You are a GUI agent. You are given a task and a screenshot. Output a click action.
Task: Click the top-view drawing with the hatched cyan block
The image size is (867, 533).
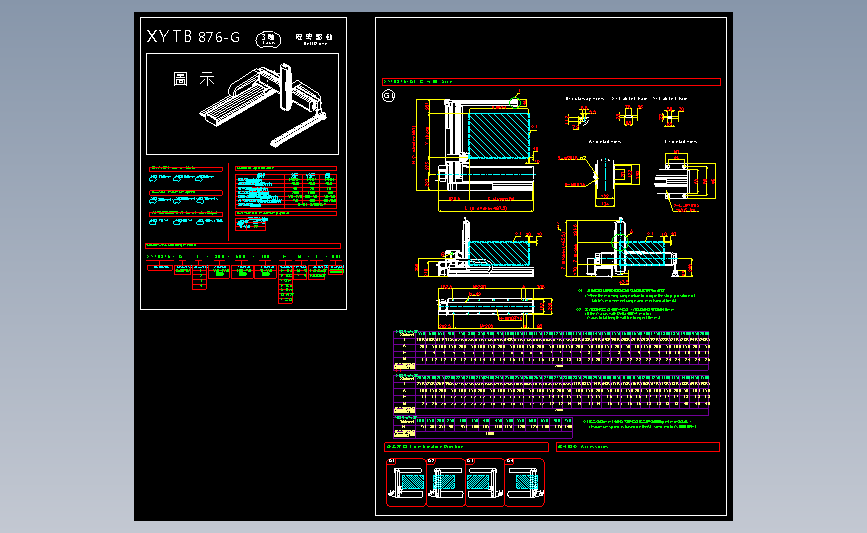(x=476, y=151)
